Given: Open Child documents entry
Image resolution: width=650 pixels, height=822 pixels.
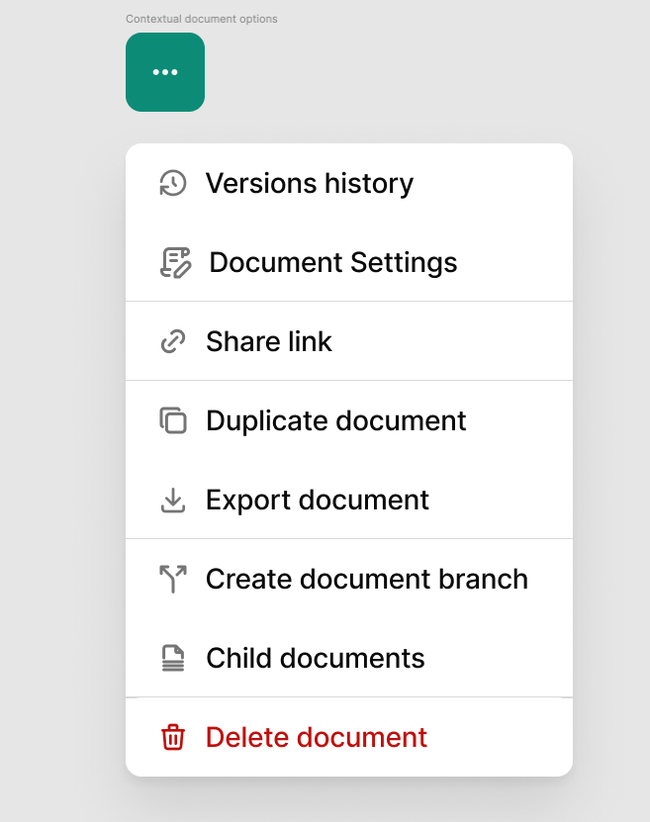Looking at the screenshot, I should 315,658.
